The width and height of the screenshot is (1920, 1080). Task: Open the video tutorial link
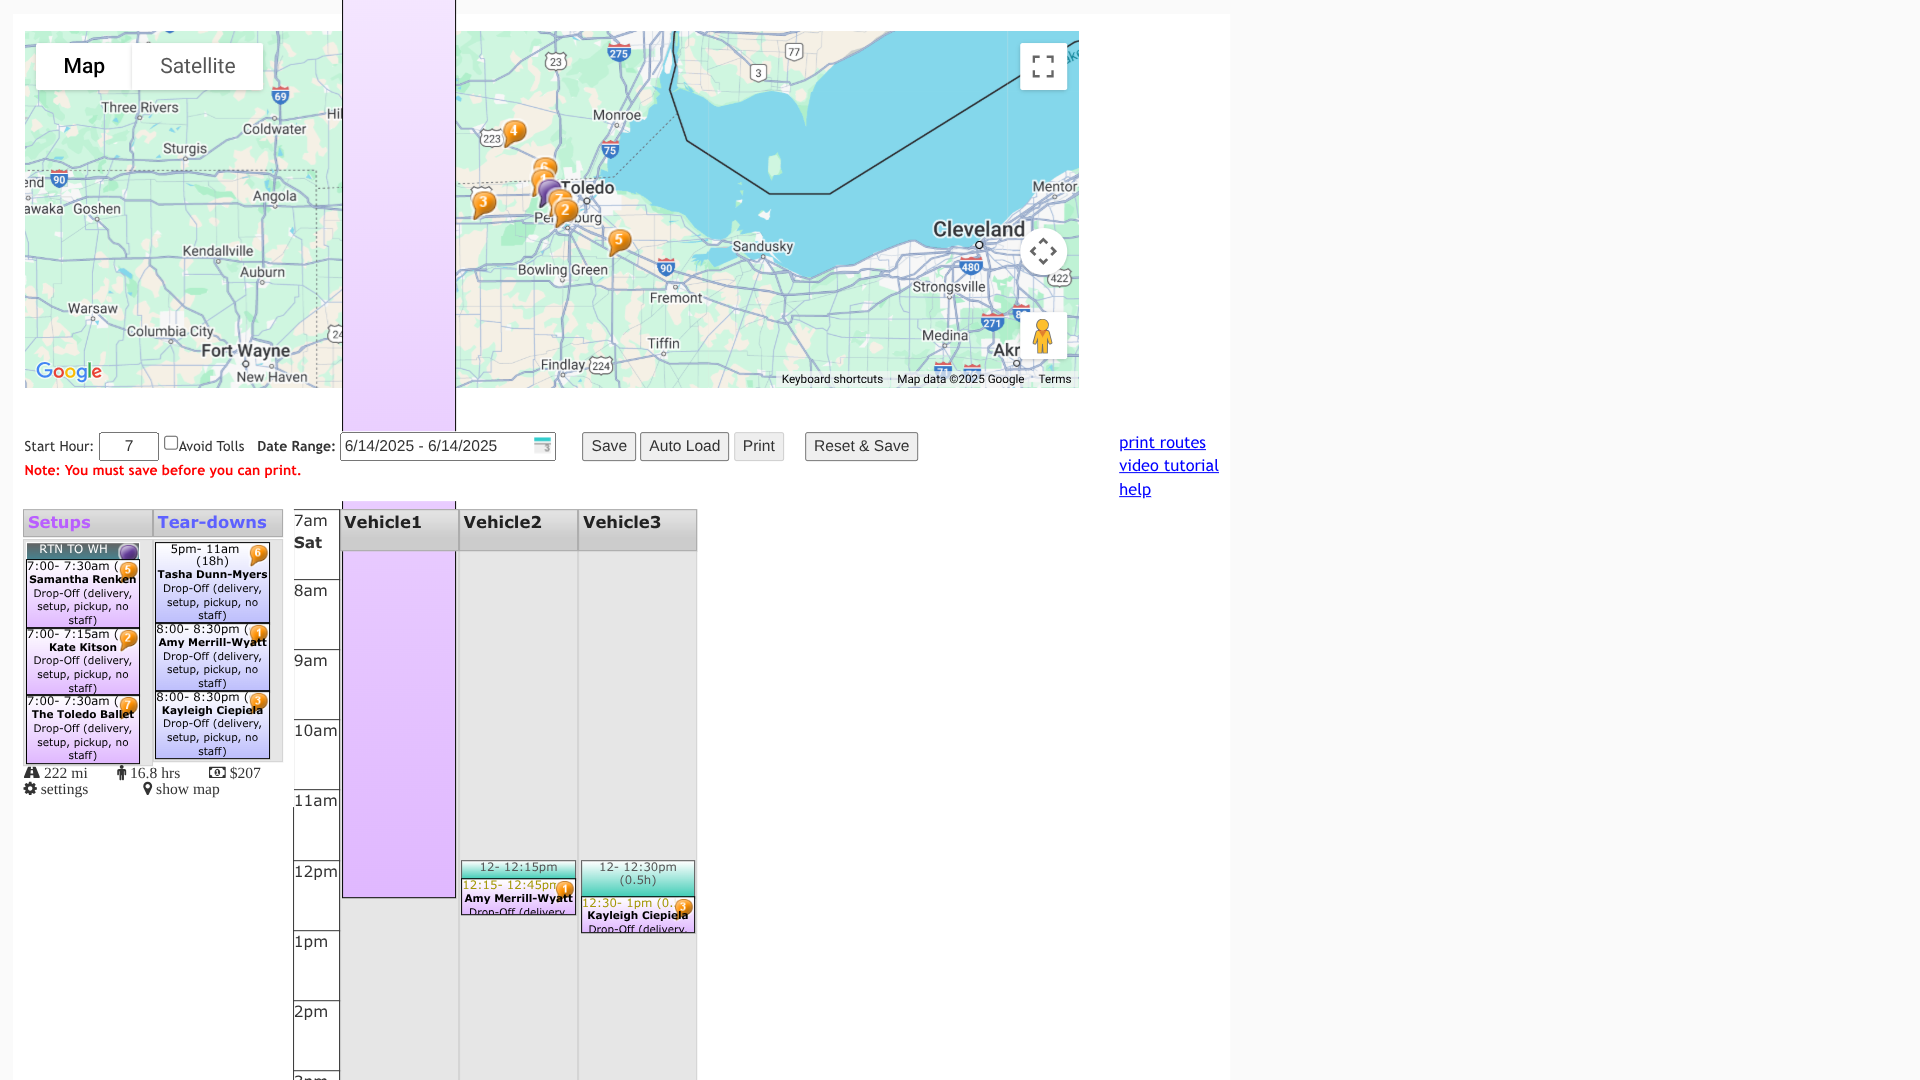1168,465
